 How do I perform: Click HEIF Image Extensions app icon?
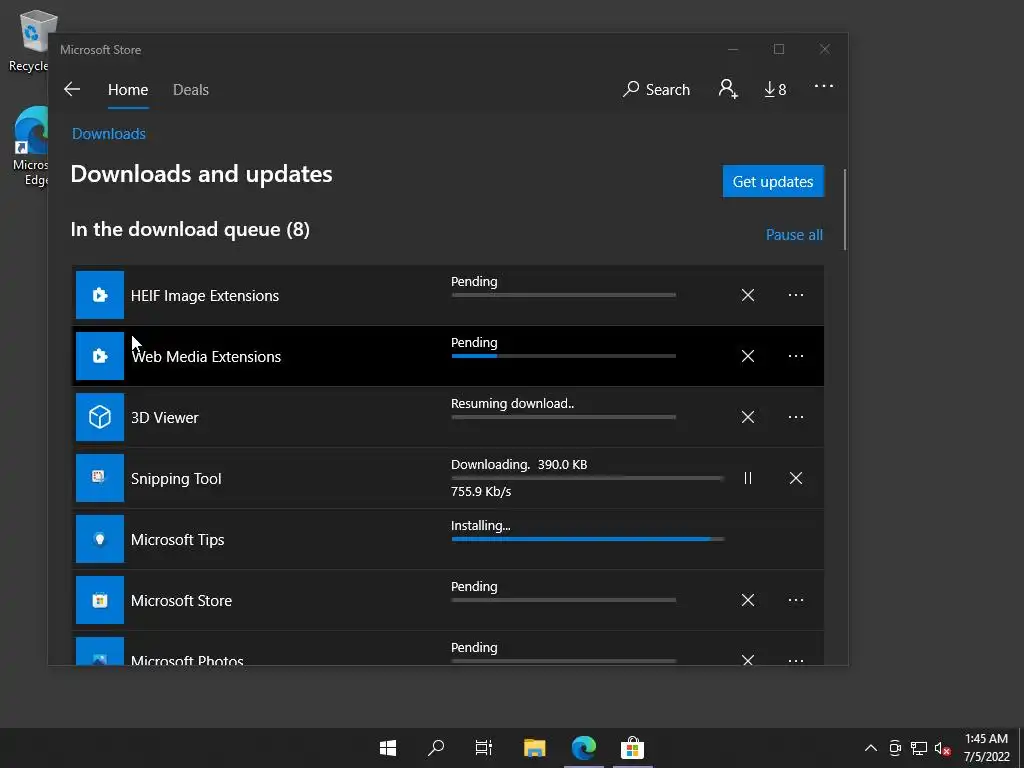point(100,295)
